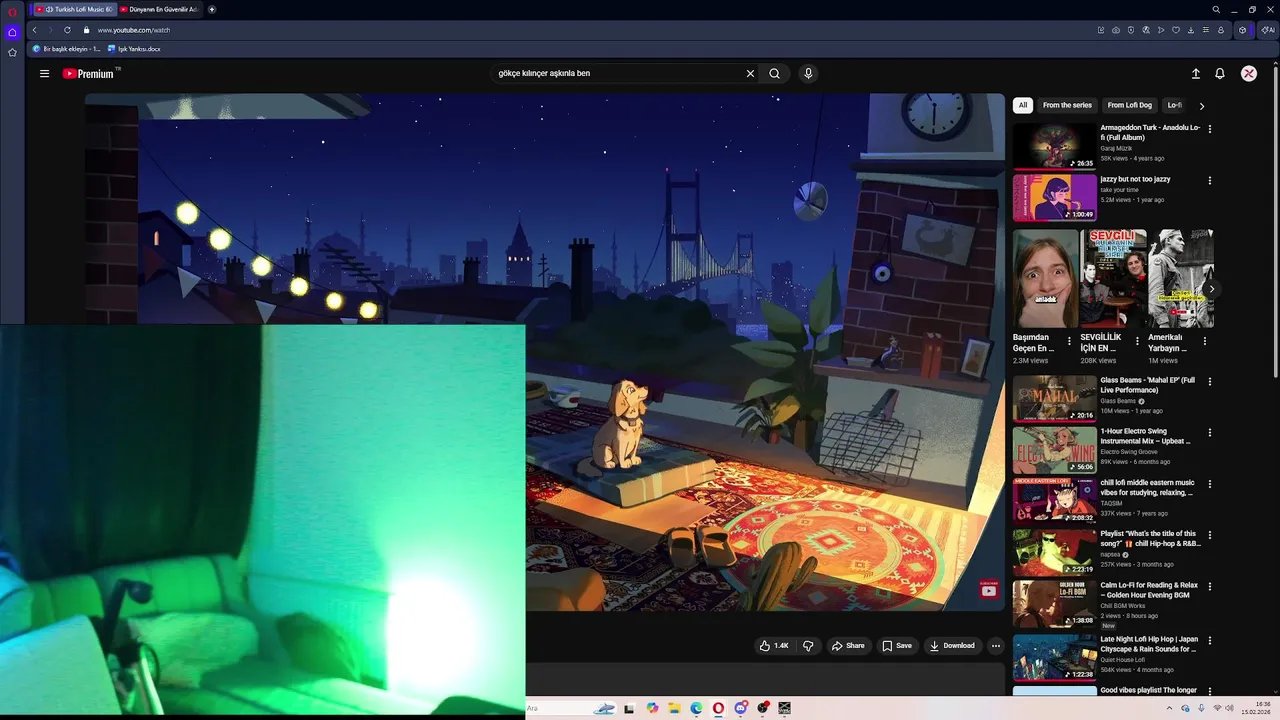The image size is (1280, 720).
Task: Share the current video
Action: click(848, 646)
